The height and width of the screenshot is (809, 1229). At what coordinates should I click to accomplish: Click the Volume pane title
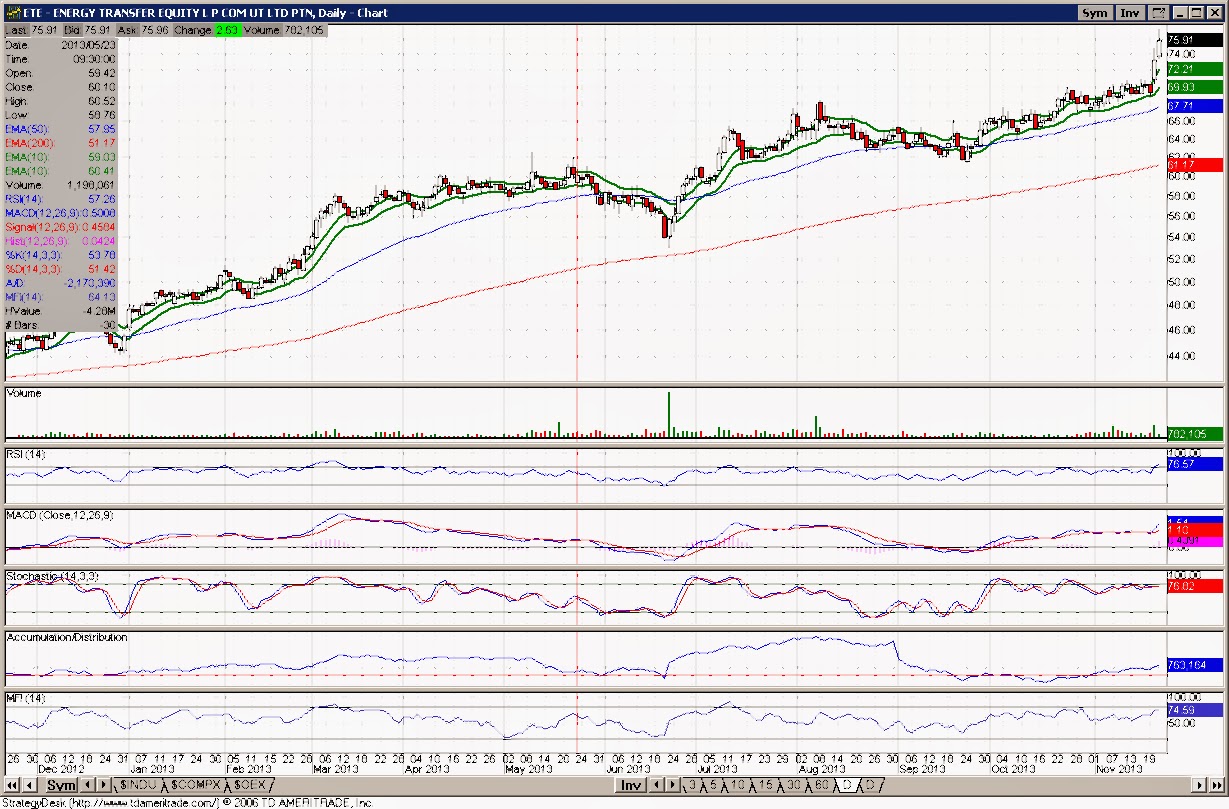coord(25,394)
